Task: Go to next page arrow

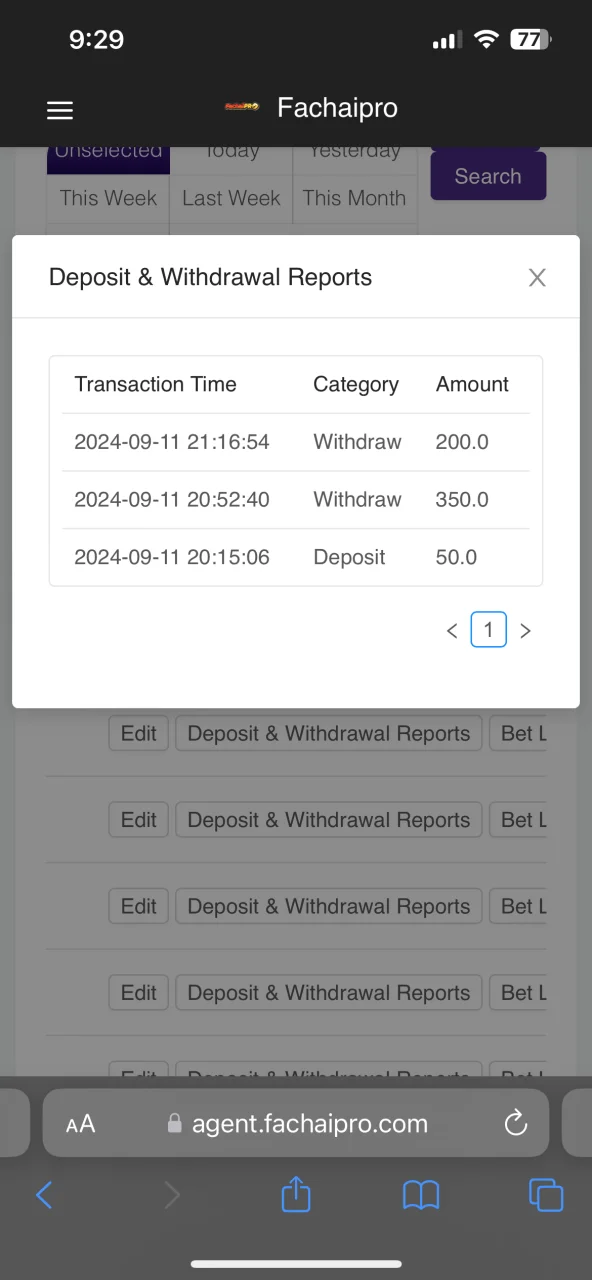Action: (525, 630)
